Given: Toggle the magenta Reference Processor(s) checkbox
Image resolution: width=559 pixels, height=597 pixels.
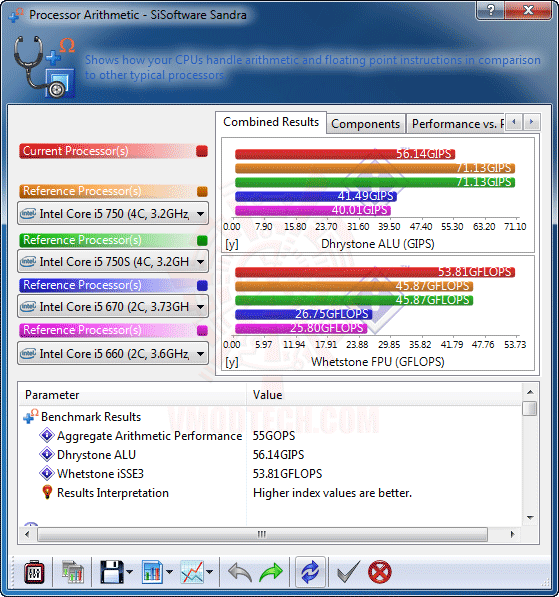Looking at the screenshot, I should click(x=202, y=330).
